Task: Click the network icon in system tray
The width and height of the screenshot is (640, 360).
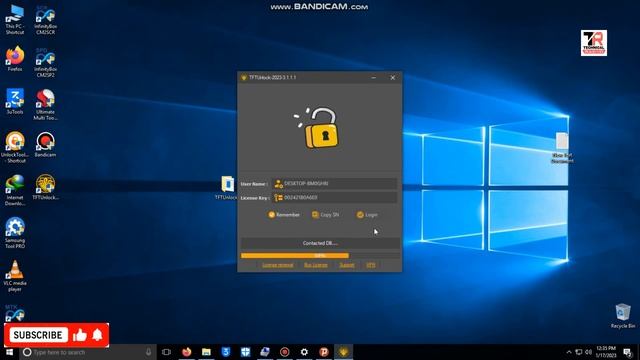Action: (579, 352)
